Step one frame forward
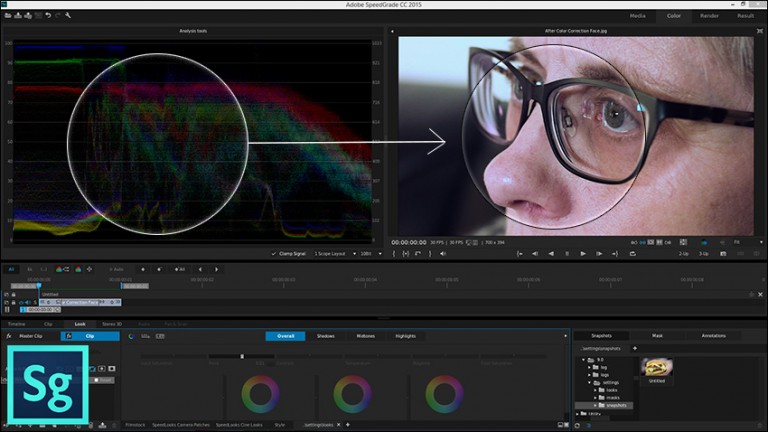Screen dimensions: 768x432 [599, 254]
